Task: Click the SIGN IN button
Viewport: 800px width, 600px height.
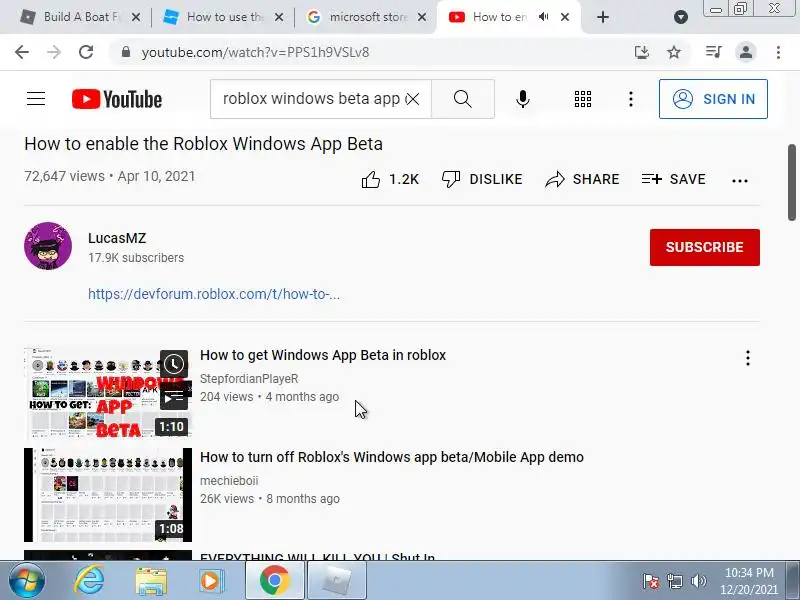Action: pyautogui.click(x=713, y=99)
